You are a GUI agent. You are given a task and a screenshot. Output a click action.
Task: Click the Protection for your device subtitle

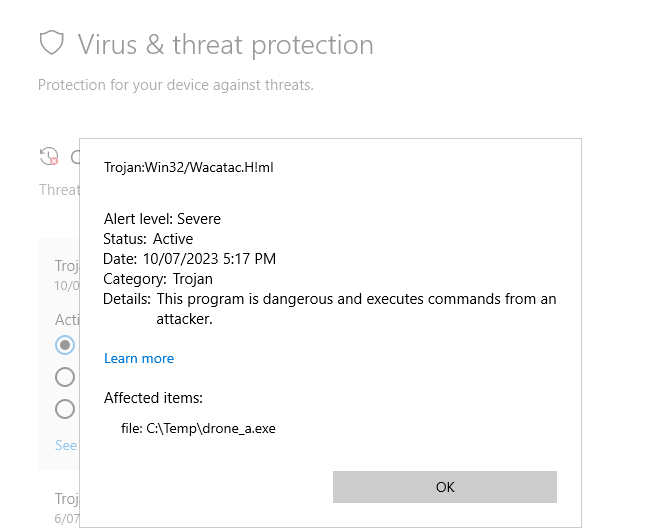click(x=176, y=85)
